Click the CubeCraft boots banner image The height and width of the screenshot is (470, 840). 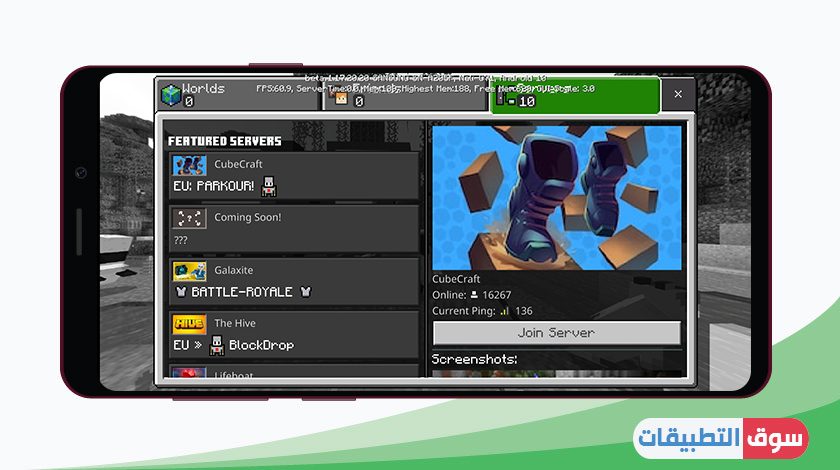pyautogui.click(x=557, y=198)
